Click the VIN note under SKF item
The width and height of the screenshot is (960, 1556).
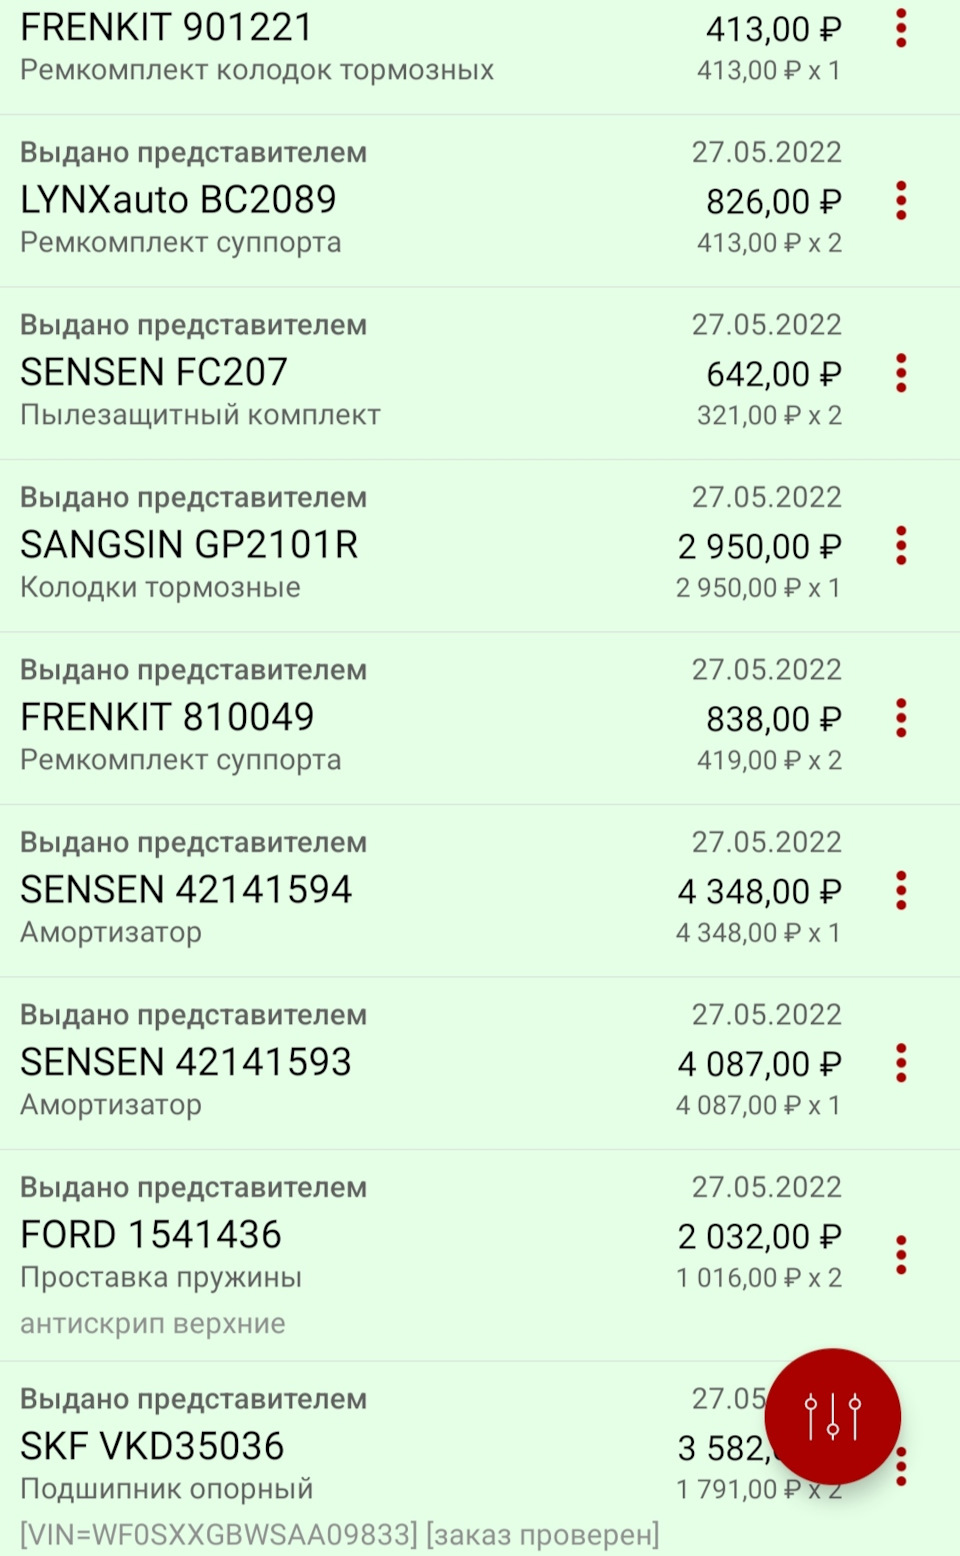(340, 1534)
